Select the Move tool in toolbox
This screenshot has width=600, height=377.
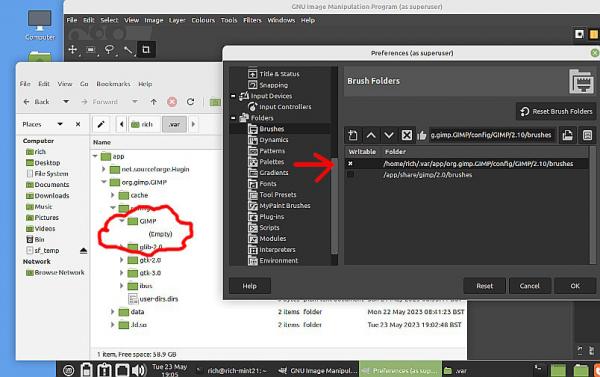click(72, 49)
